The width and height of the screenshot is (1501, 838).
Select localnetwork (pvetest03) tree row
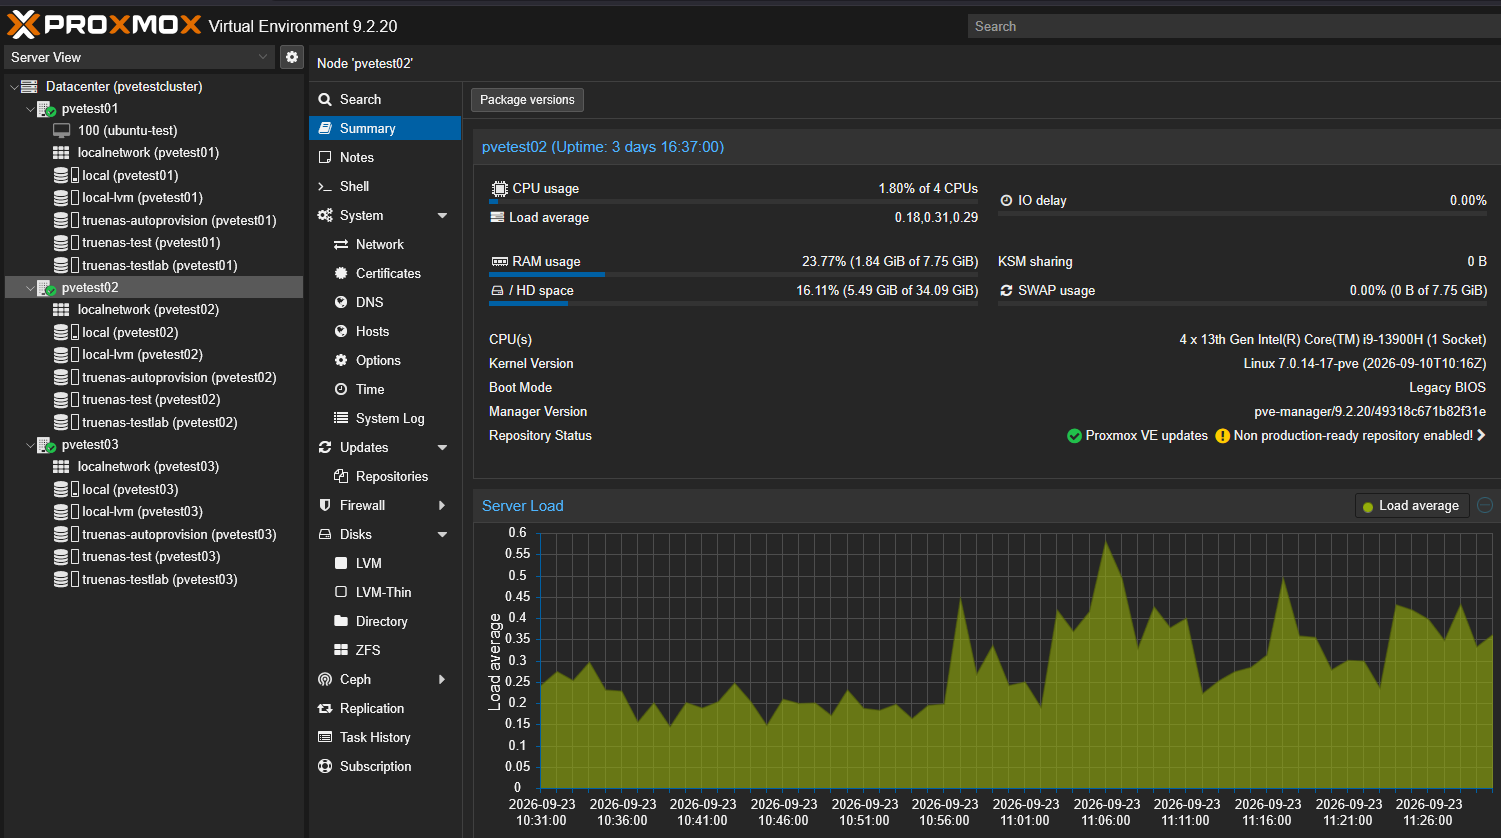pyautogui.click(x=154, y=467)
